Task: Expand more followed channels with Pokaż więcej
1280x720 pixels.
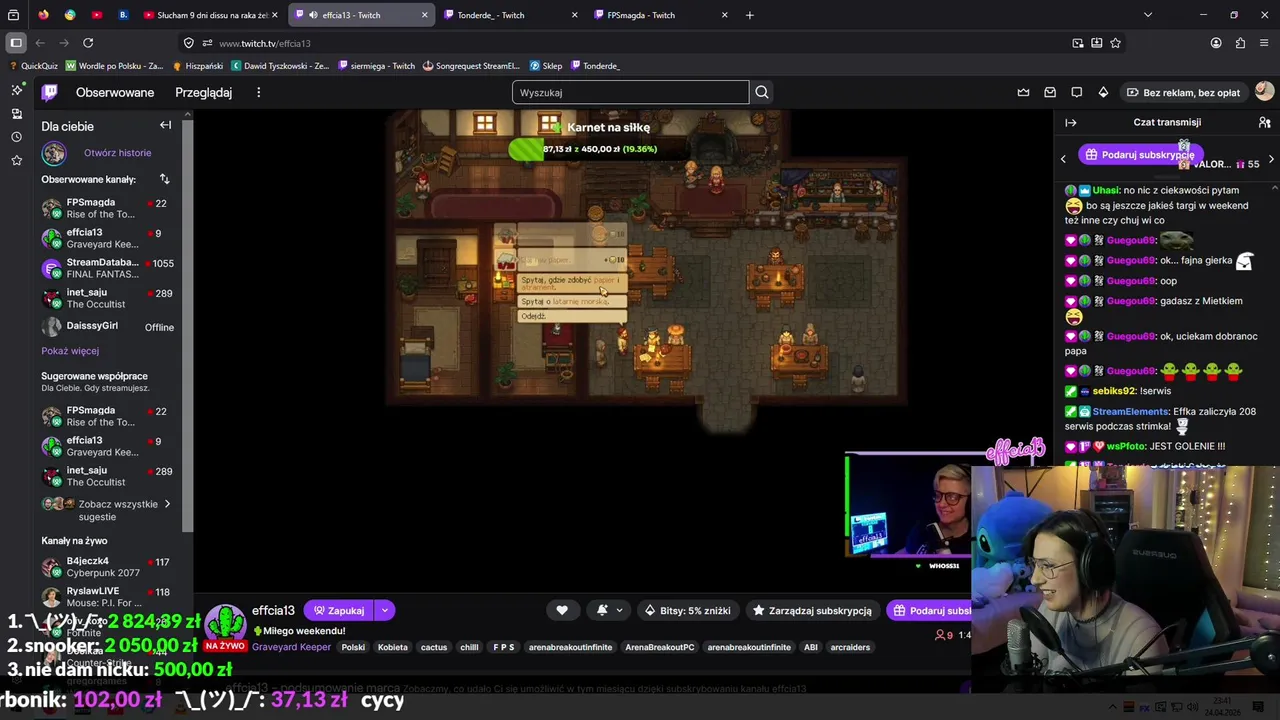Action: point(70,351)
